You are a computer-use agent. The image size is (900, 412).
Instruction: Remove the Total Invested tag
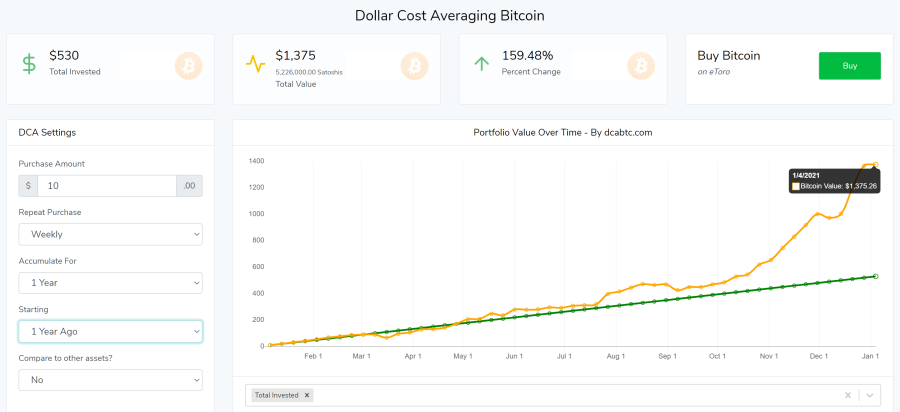(307, 395)
